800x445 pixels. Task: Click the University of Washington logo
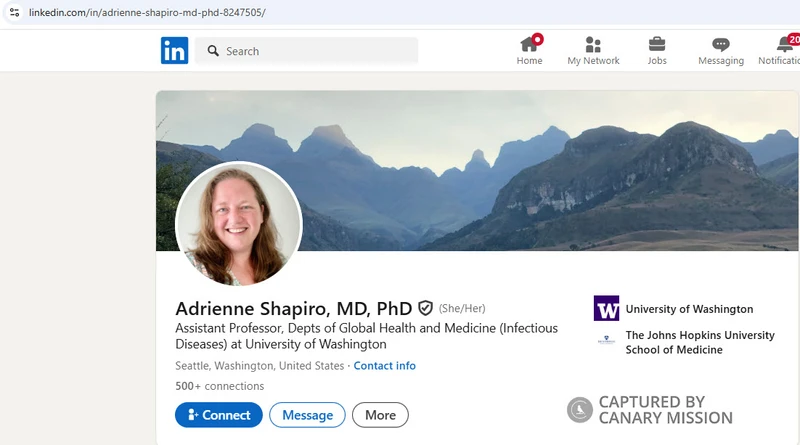[x=606, y=308]
